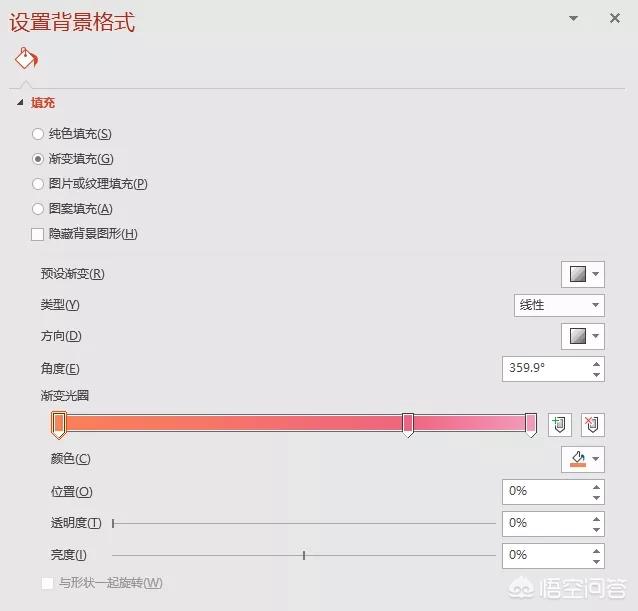Click the 亮度 brightness slider handle
Image resolution: width=638 pixels, height=611 pixels.
click(x=304, y=555)
